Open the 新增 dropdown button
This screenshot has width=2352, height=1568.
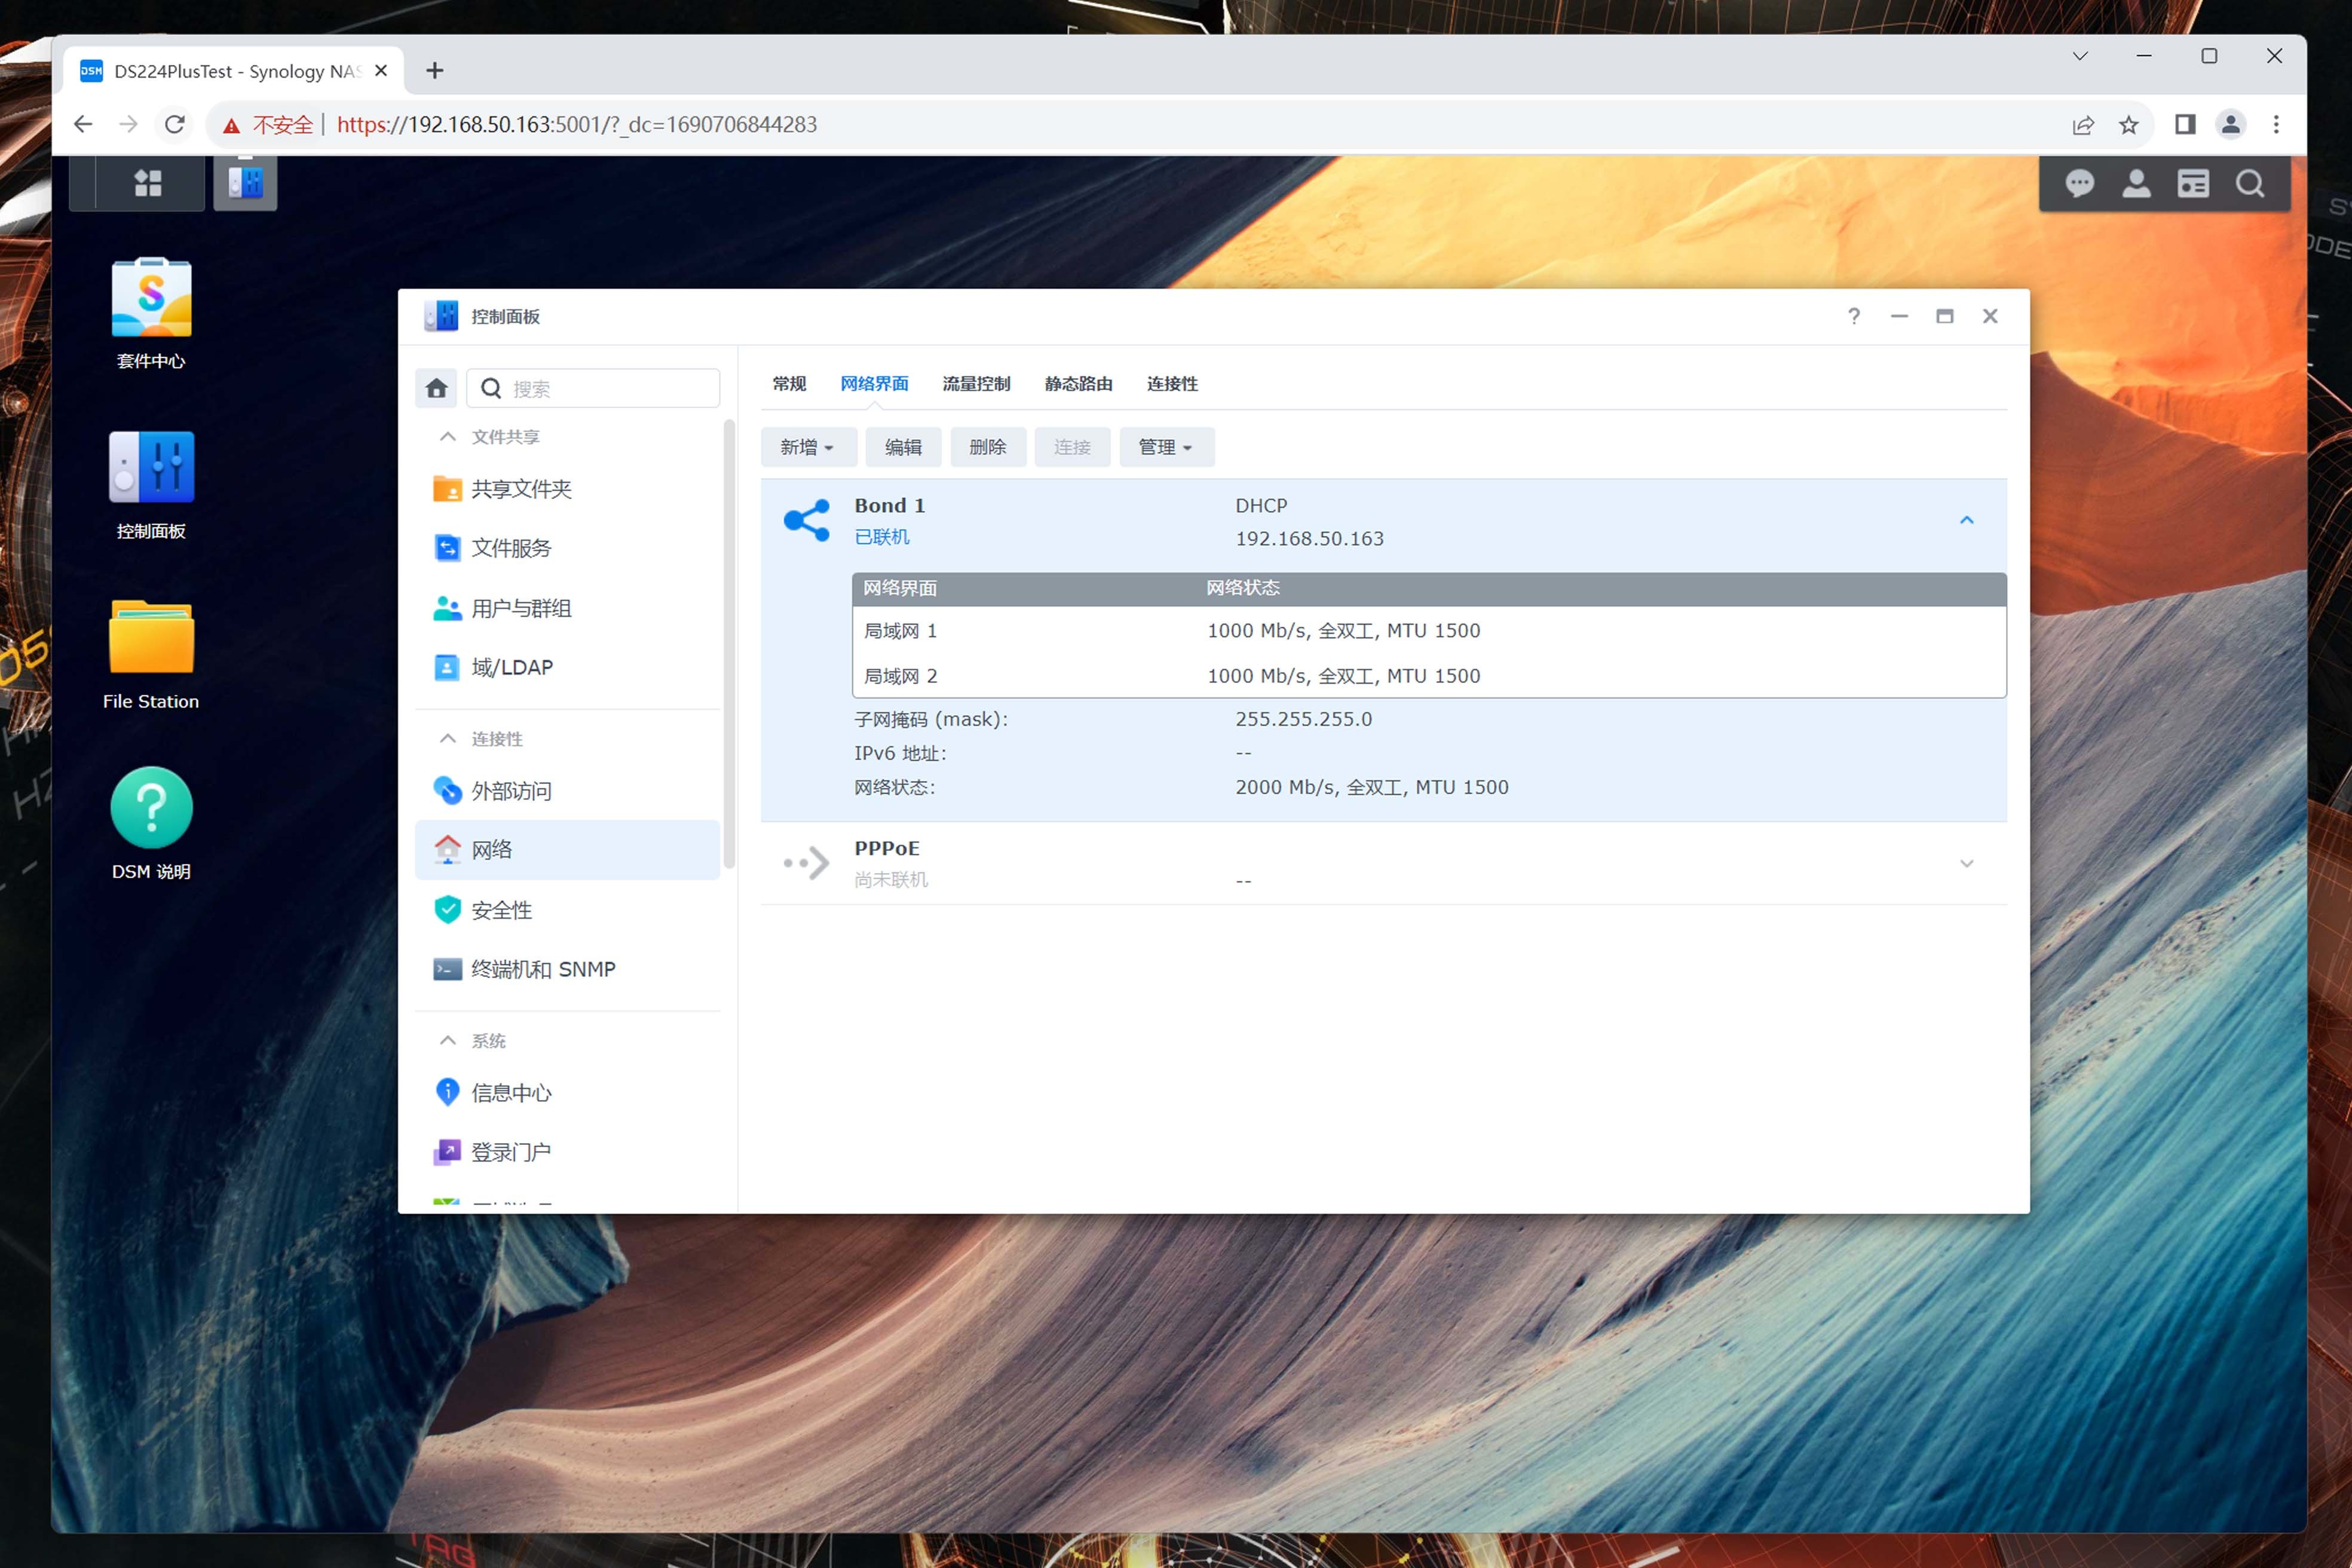click(x=807, y=447)
